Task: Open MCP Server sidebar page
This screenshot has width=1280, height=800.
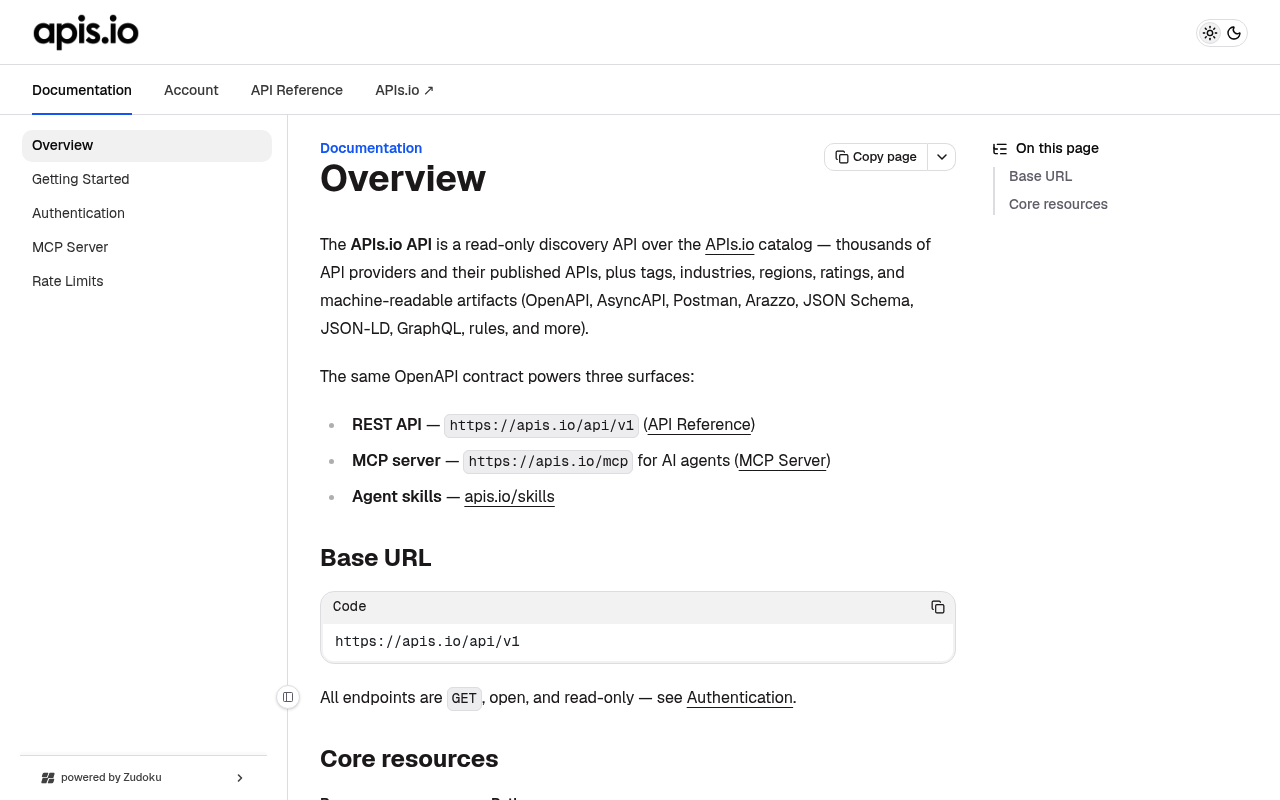Action: pos(147,247)
